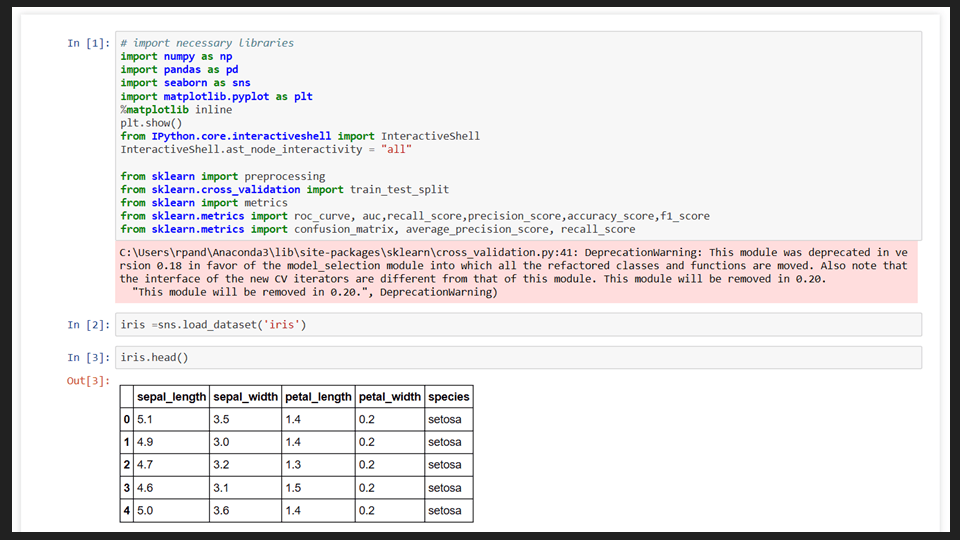The width and height of the screenshot is (960, 540).
Task: Click sepal_length value 5.1
Action: pos(171,419)
